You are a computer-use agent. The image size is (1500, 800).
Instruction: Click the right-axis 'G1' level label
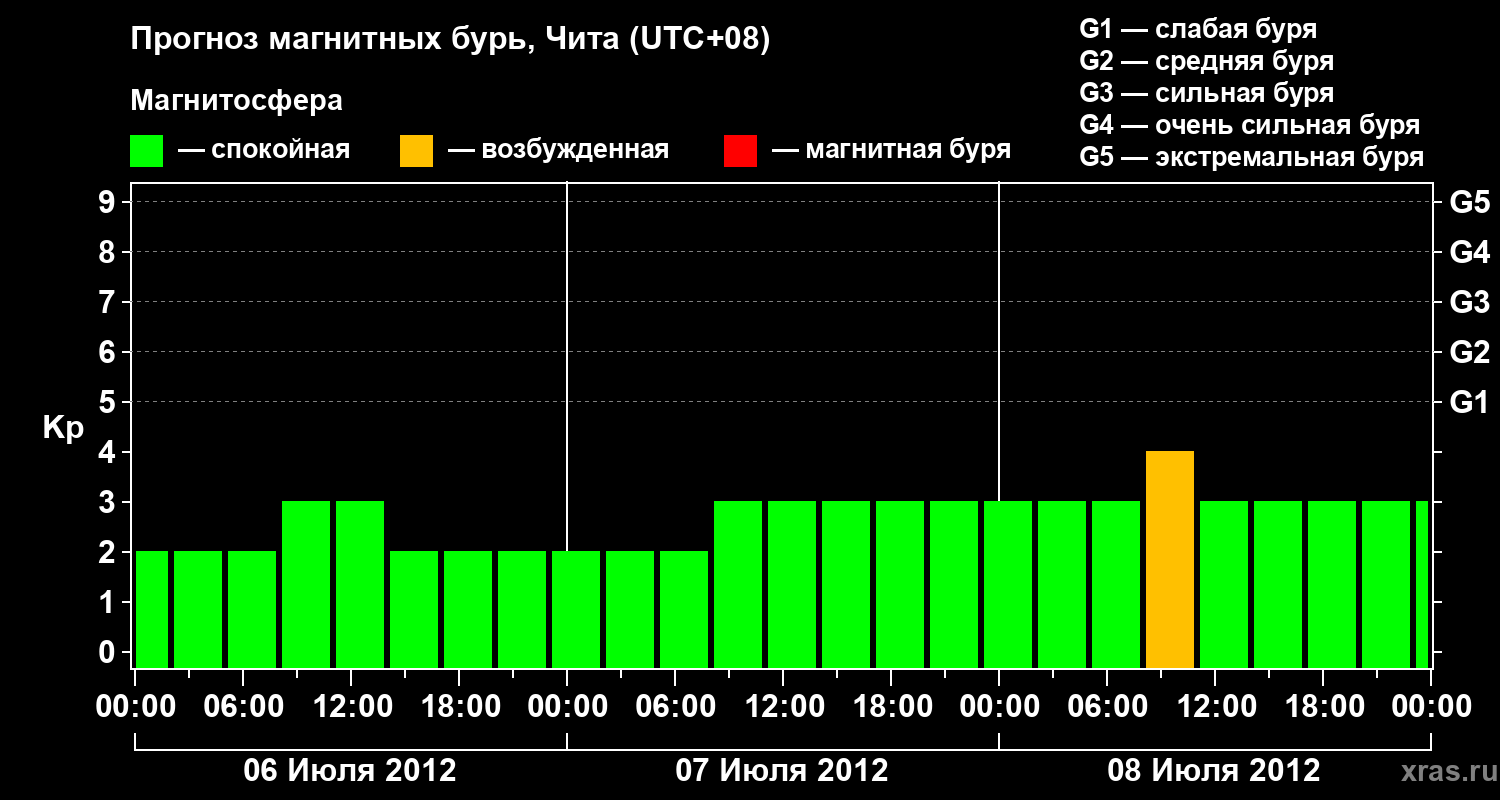pyautogui.click(x=1470, y=402)
